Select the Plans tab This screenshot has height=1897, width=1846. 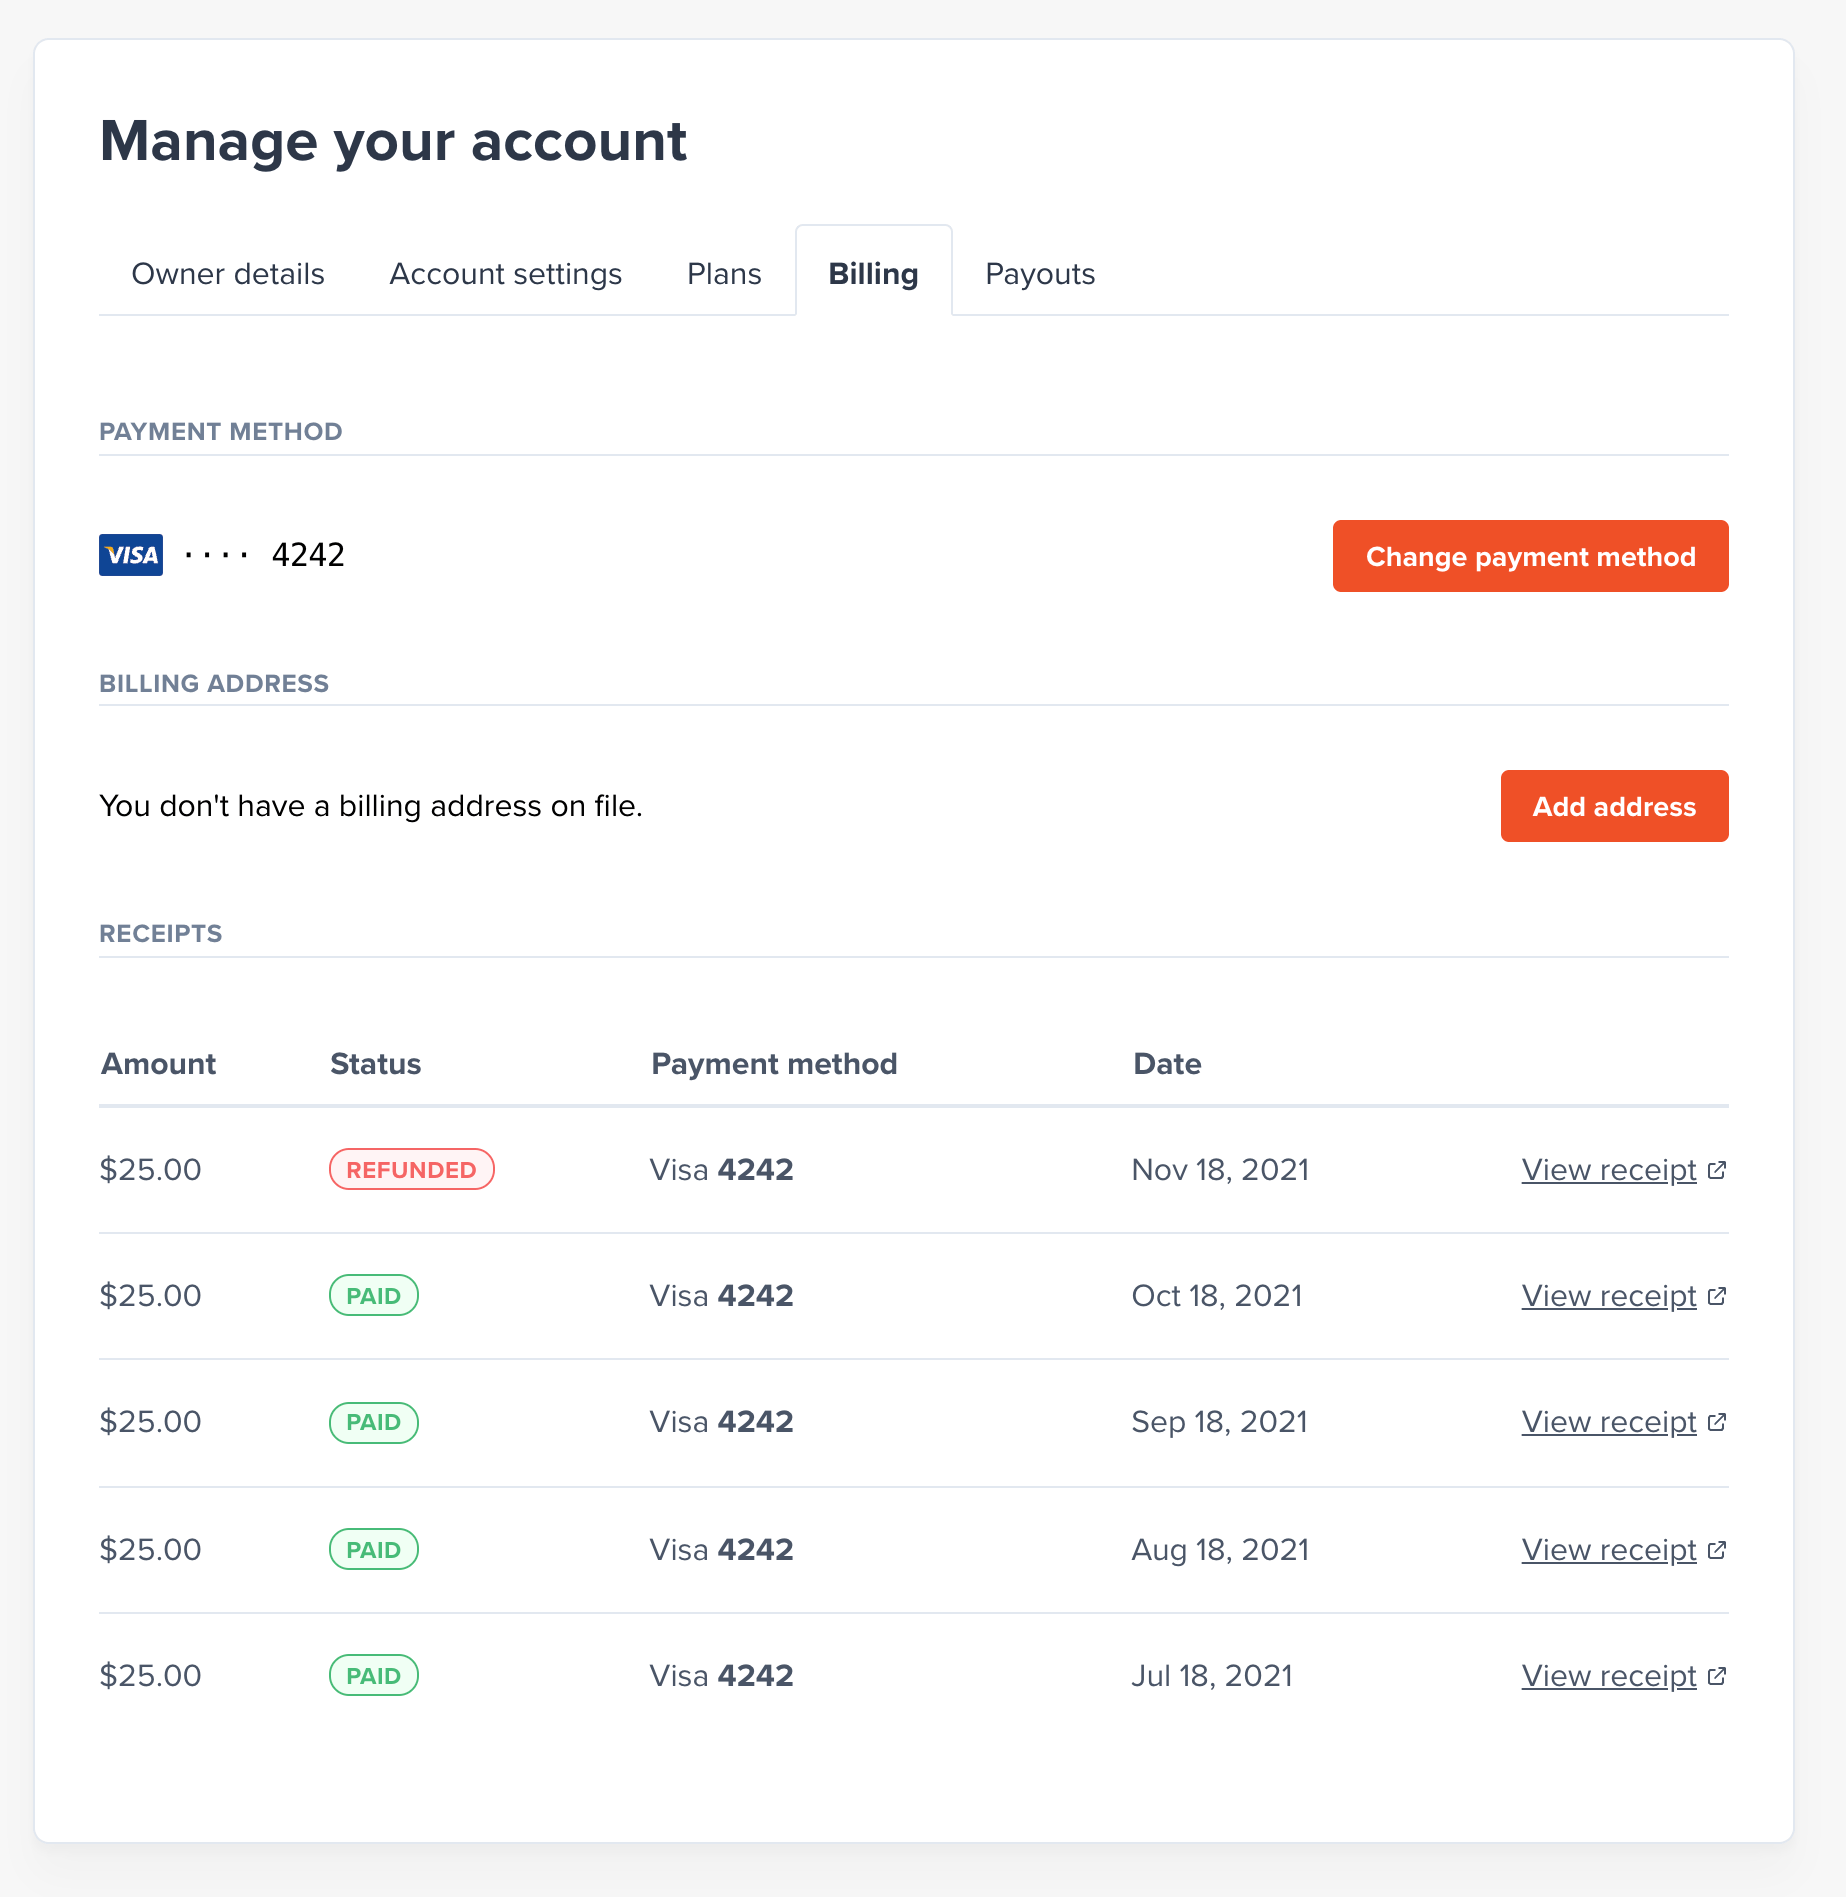tap(722, 273)
